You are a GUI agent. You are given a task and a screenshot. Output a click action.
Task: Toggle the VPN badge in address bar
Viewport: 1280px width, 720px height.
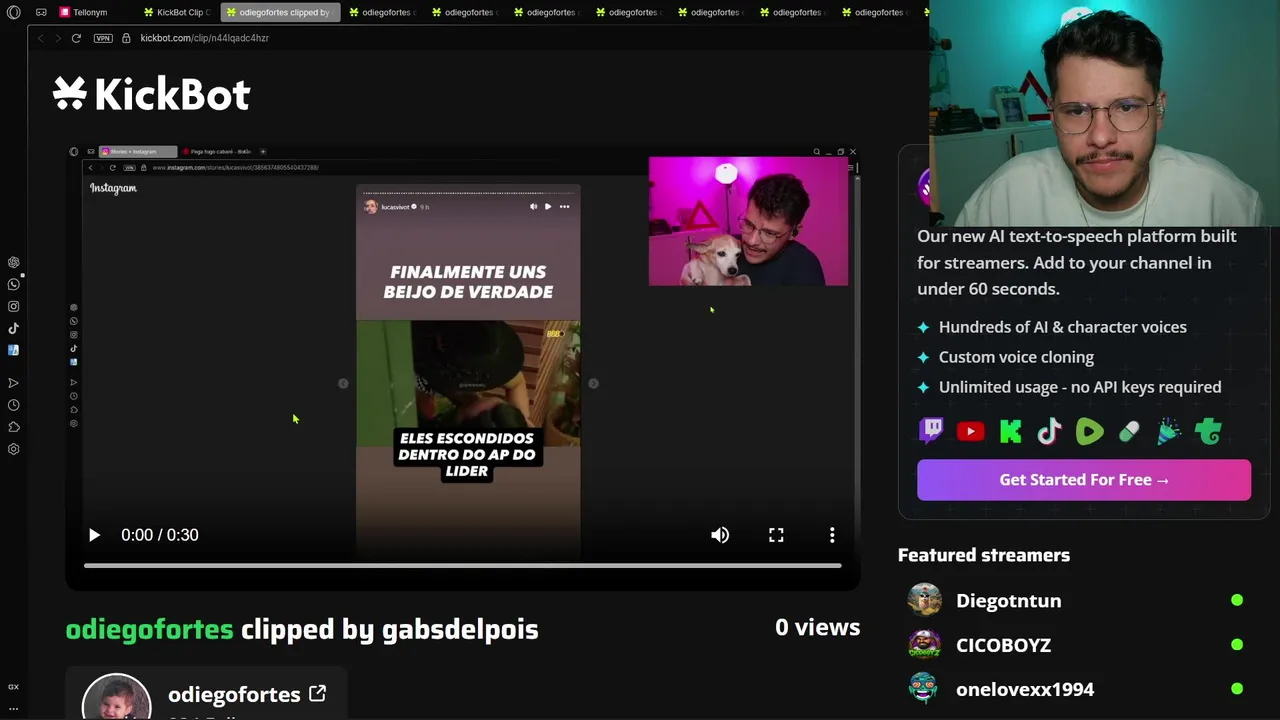click(103, 38)
